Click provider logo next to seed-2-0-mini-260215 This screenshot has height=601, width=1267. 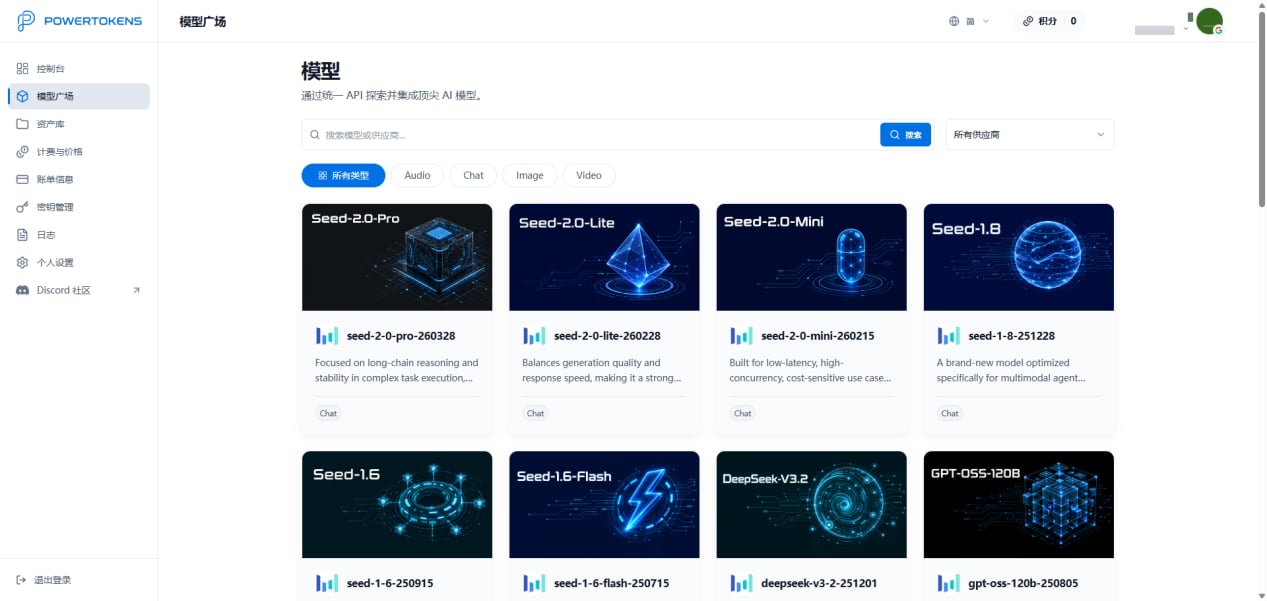741,336
